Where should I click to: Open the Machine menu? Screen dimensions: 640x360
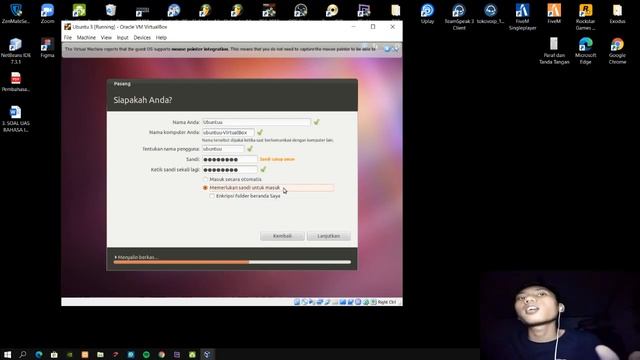click(x=86, y=38)
